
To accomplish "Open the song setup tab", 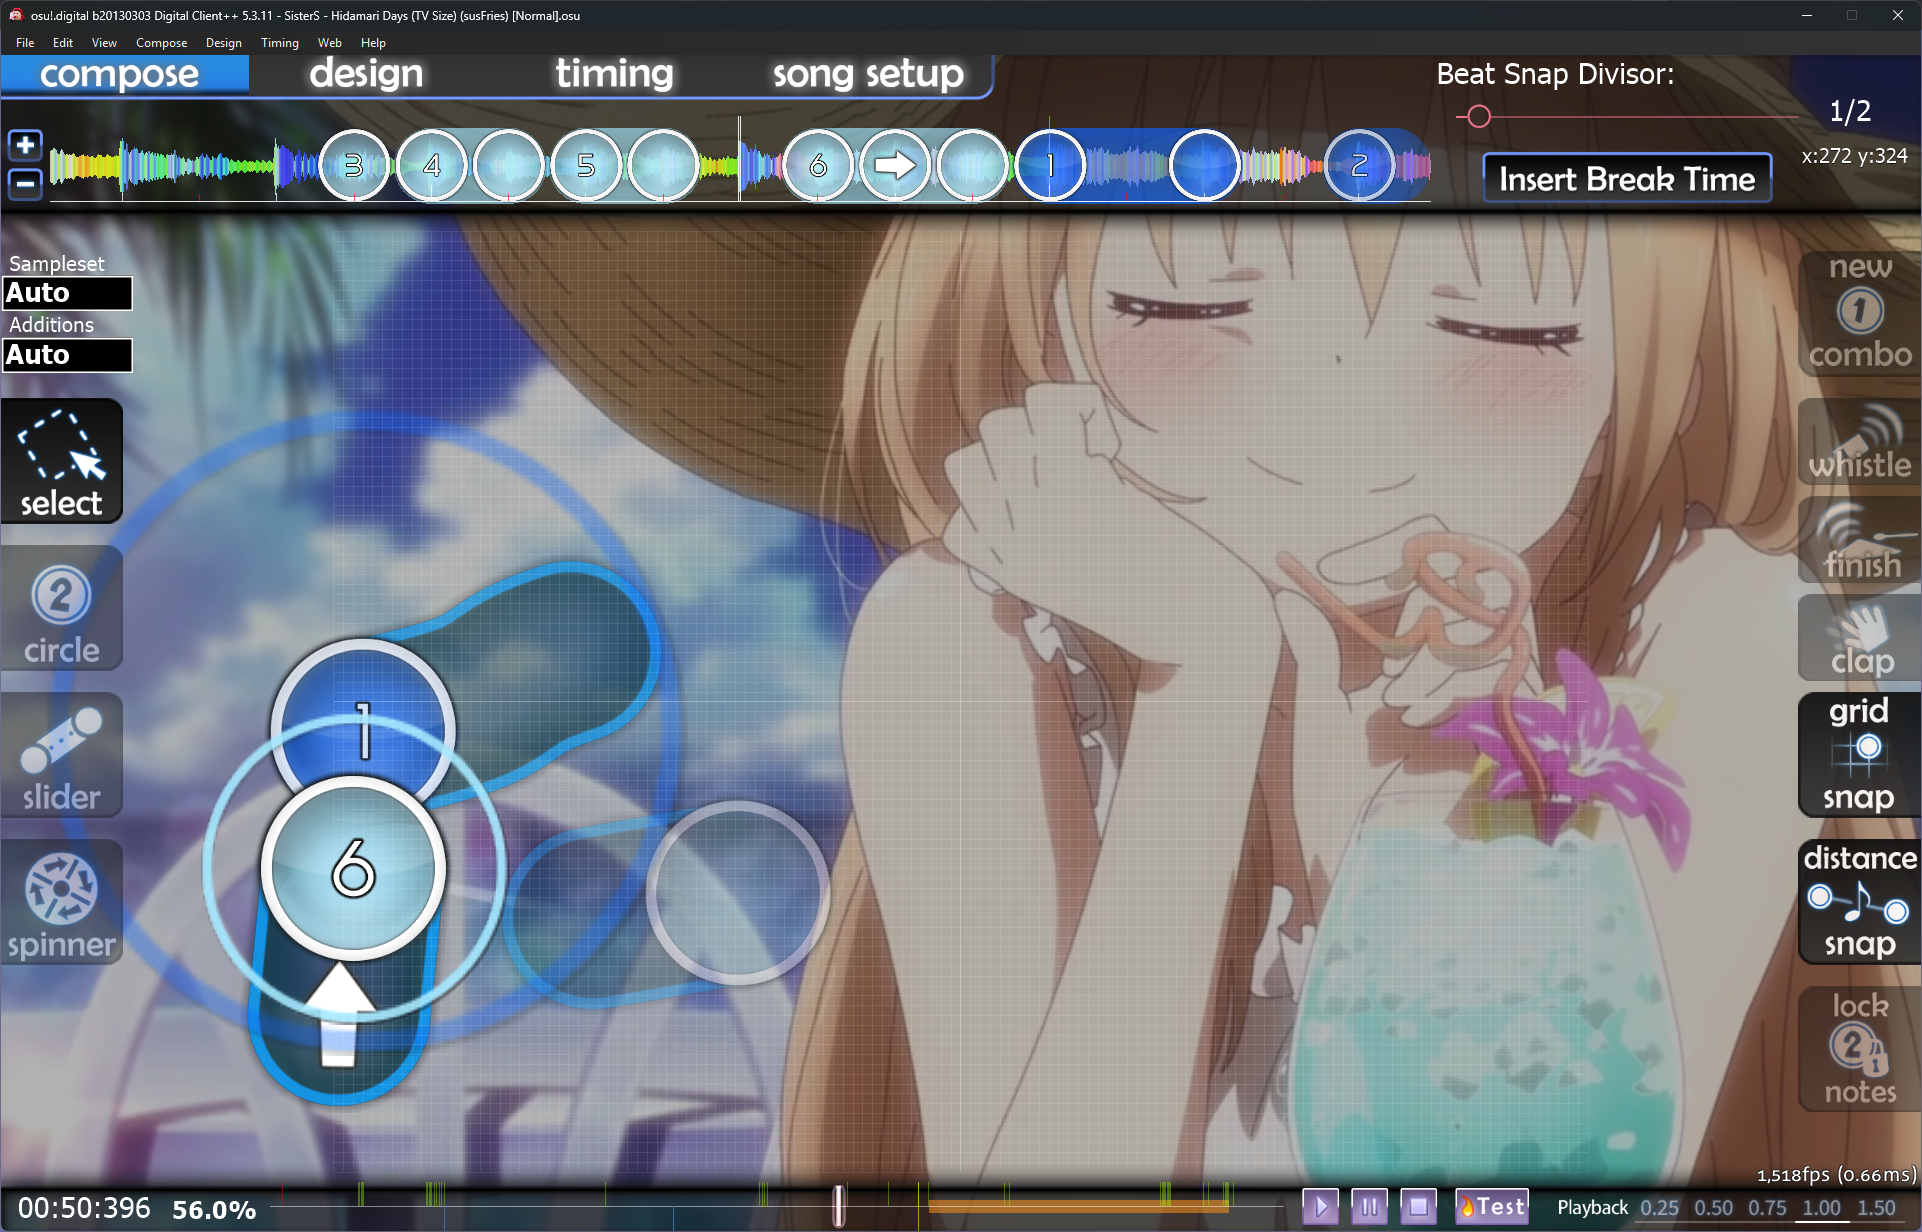I will pyautogui.click(x=868, y=74).
